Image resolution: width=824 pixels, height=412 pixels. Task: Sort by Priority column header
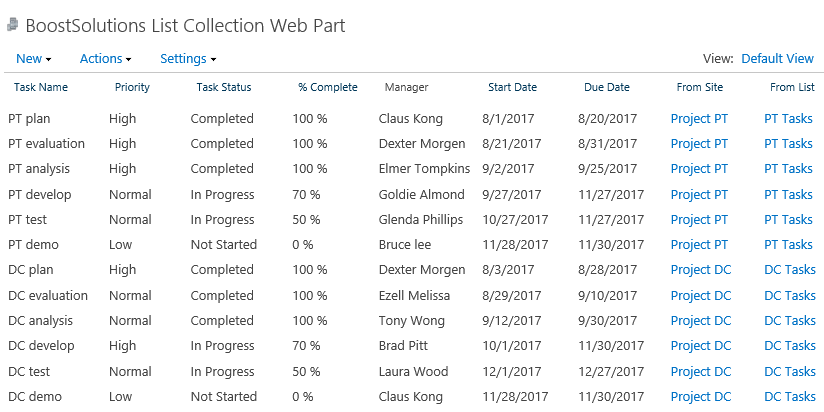coord(132,87)
